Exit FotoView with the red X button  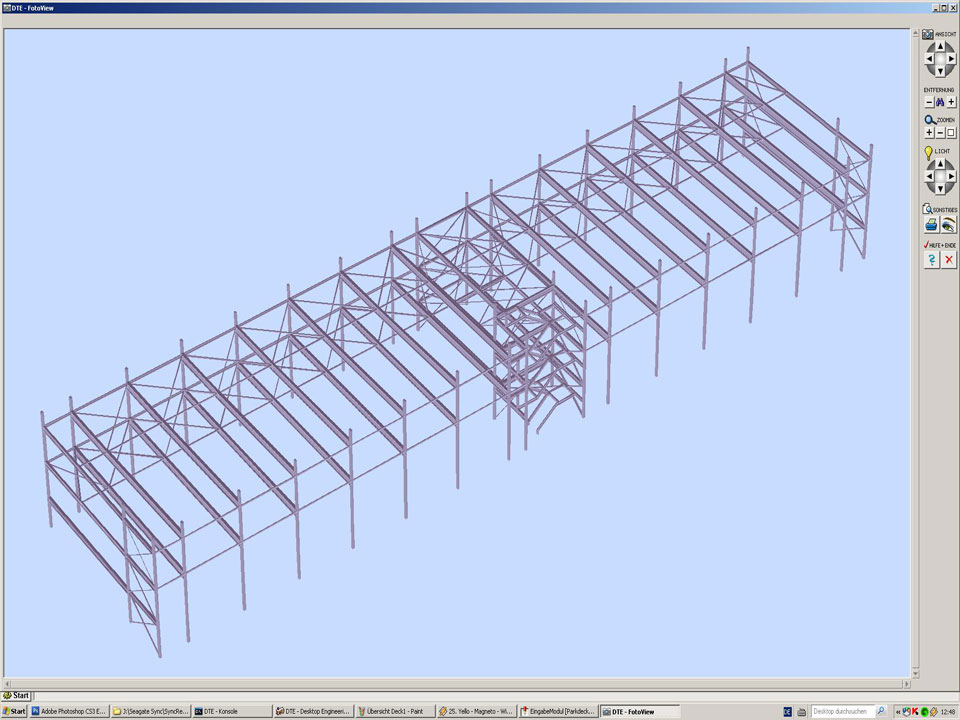tap(949, 259)
